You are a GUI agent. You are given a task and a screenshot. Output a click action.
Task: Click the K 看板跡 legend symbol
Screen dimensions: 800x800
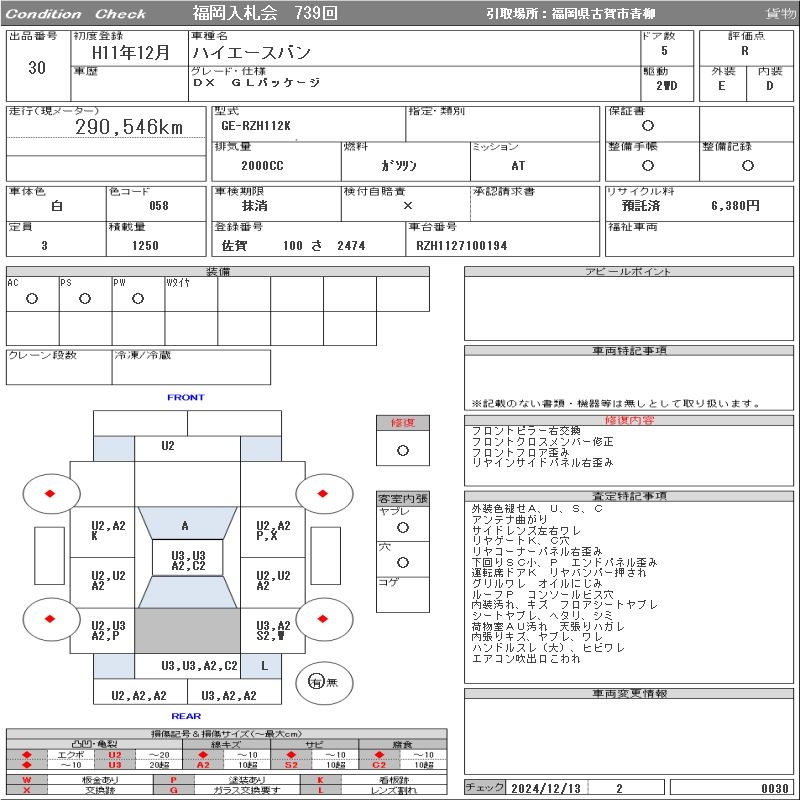[x=321, y=779]
